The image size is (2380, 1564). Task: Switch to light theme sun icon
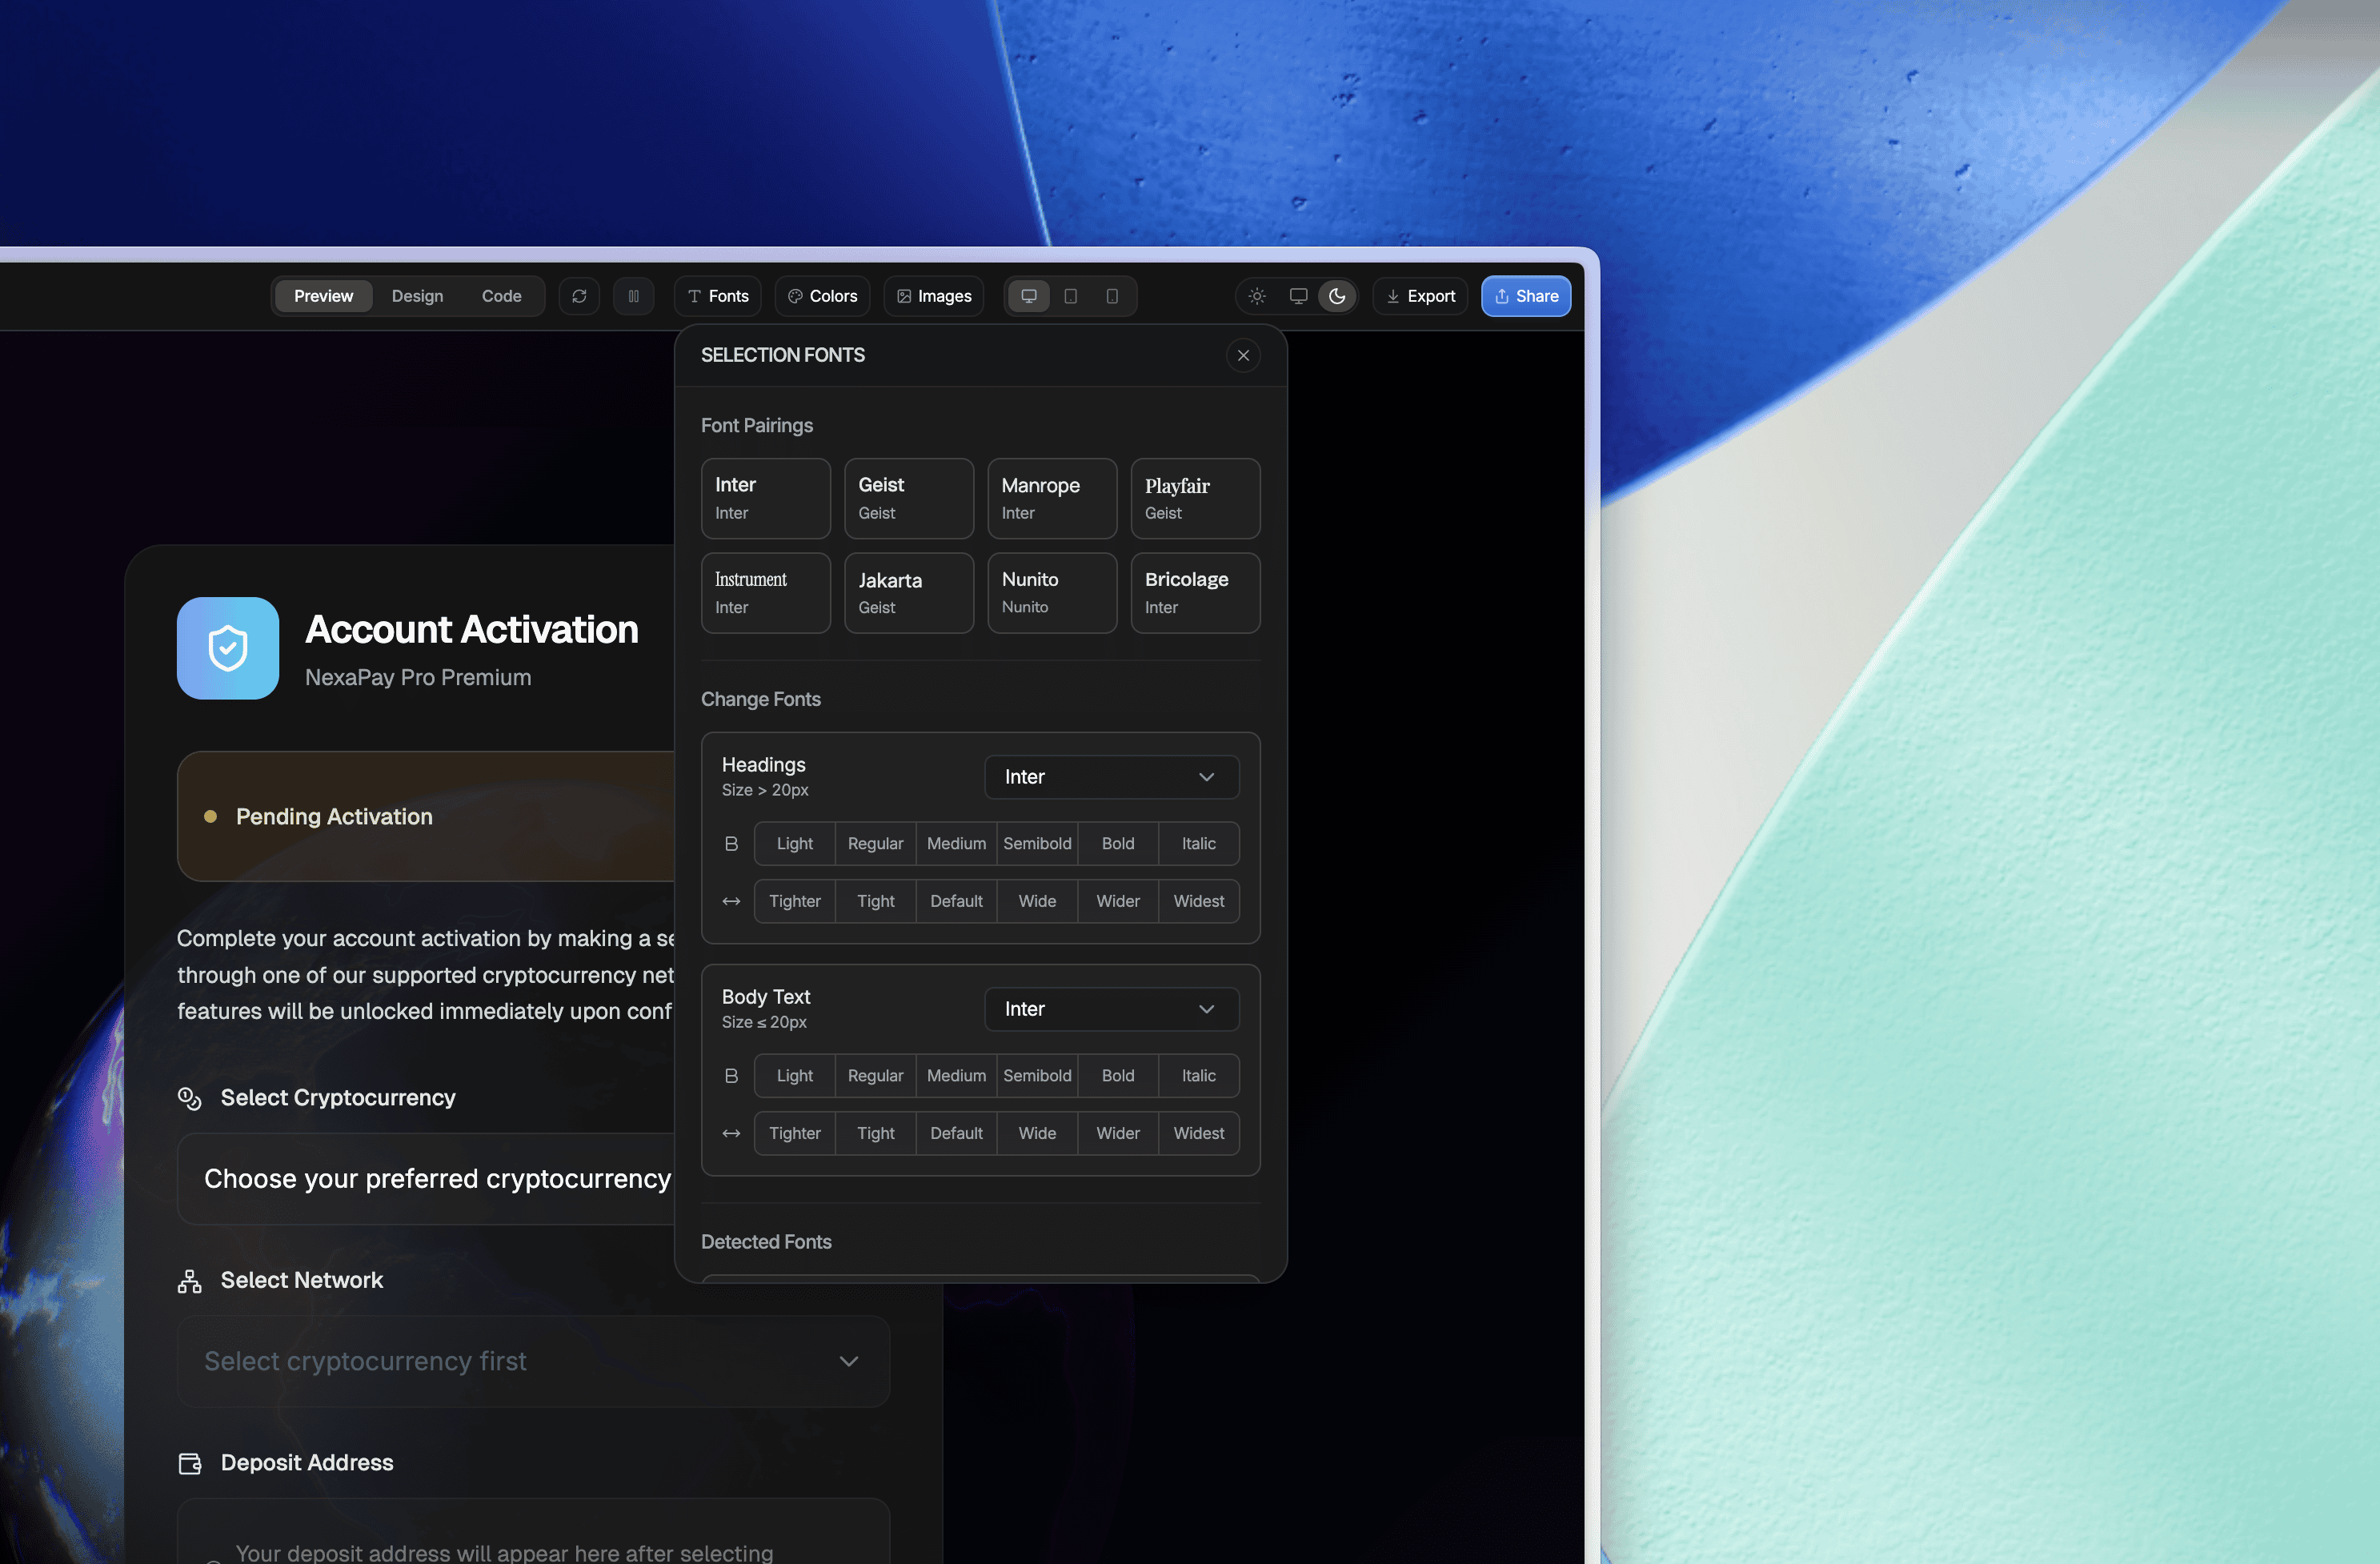click(x=1257, y=296)
